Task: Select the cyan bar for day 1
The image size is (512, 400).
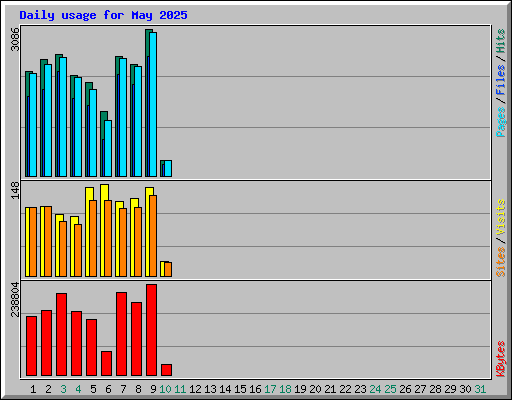Action: coord(33,125)
